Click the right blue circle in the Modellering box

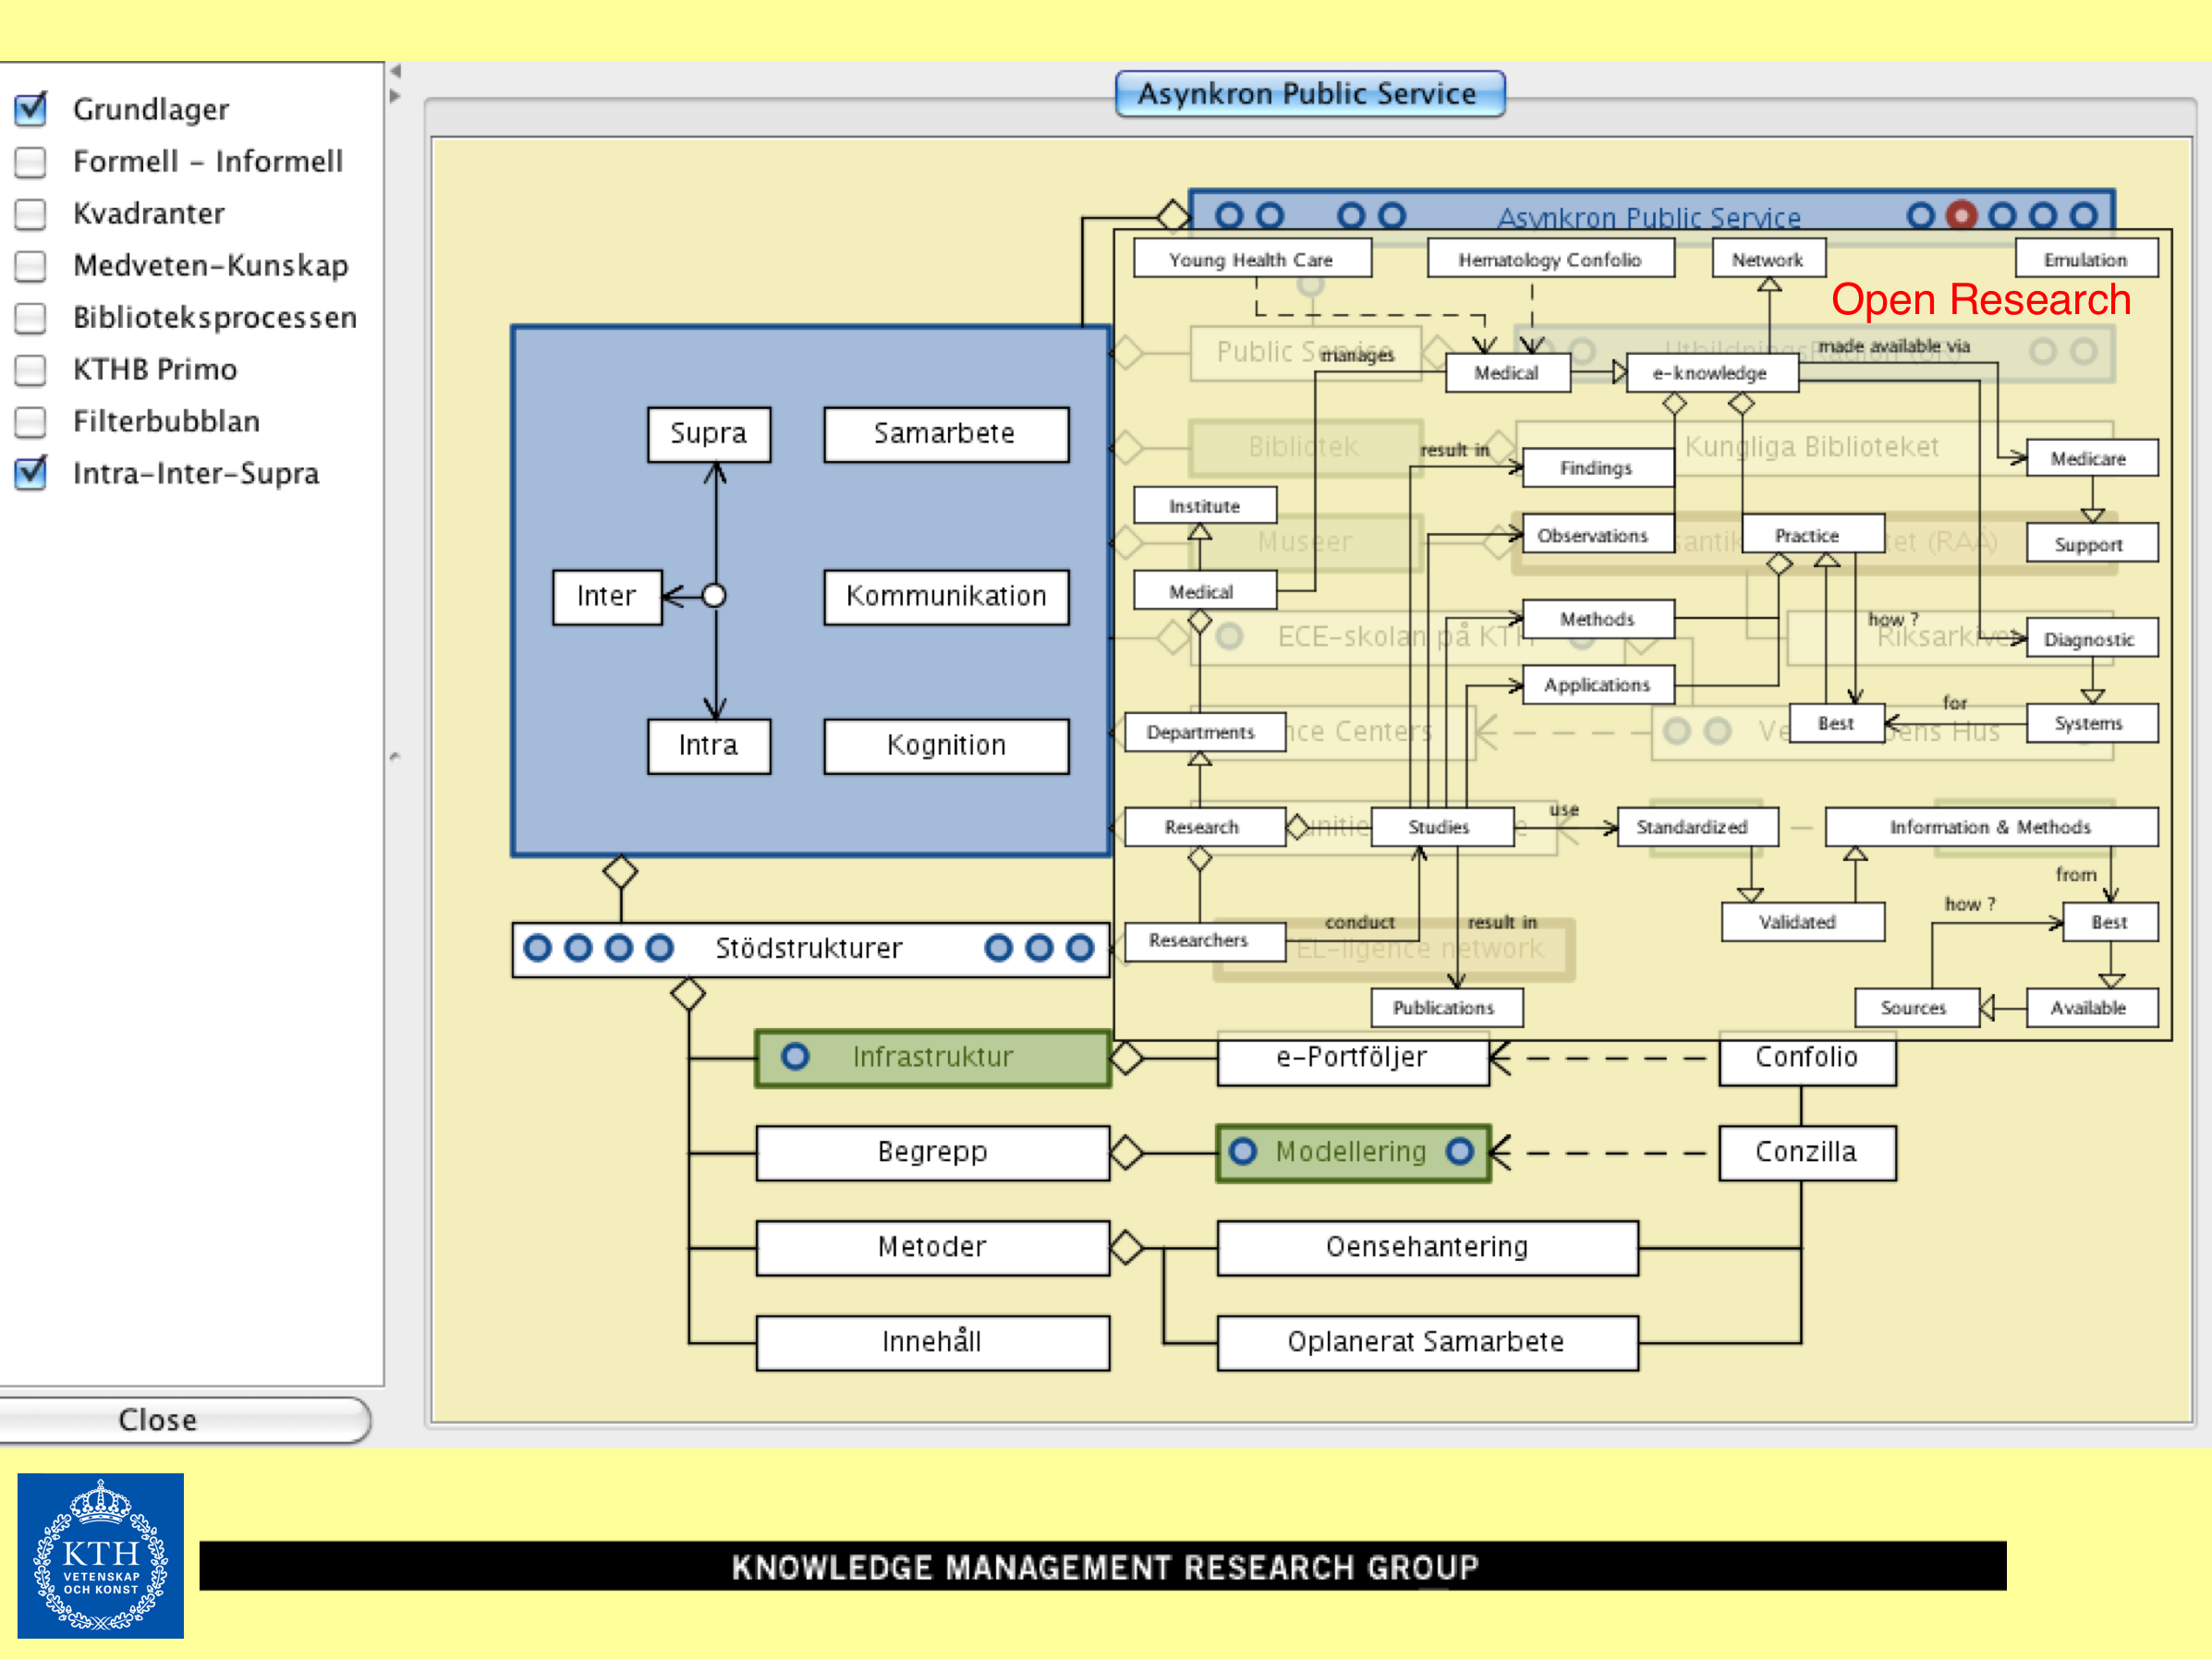[1460, 1151]
